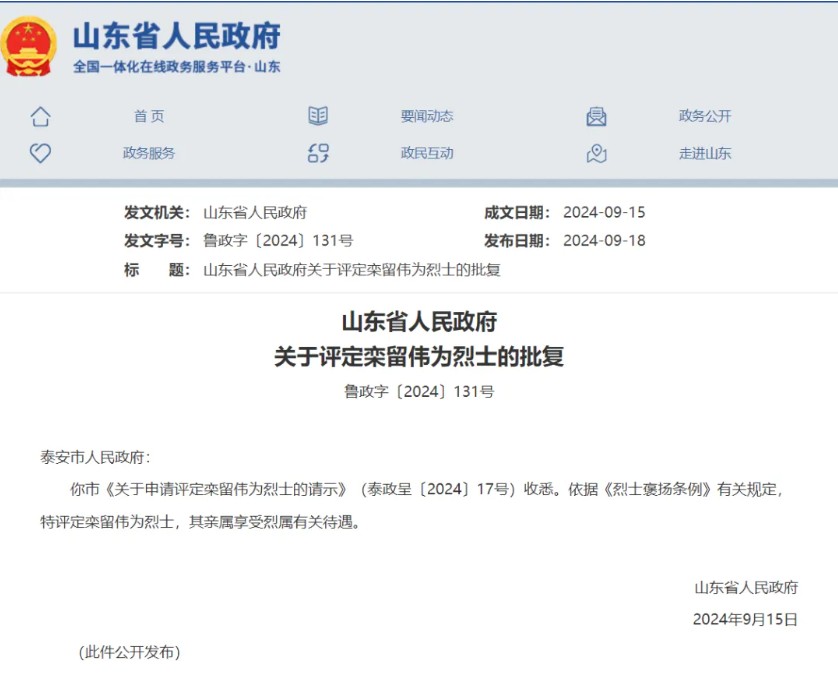The height and width of the screenshot is (700, 838).
Task: Click the interaction icon beside 政民互动
Action: [318, 153]
